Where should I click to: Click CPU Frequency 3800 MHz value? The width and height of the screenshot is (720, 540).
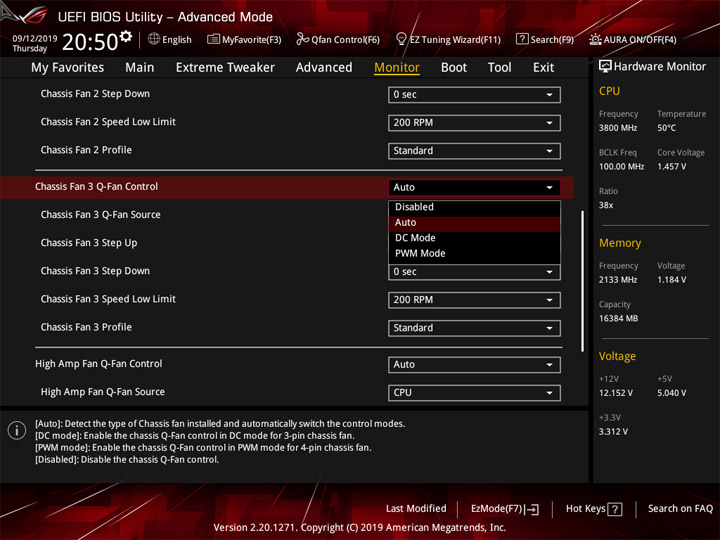pyautogui.click(x=618, y=128)
